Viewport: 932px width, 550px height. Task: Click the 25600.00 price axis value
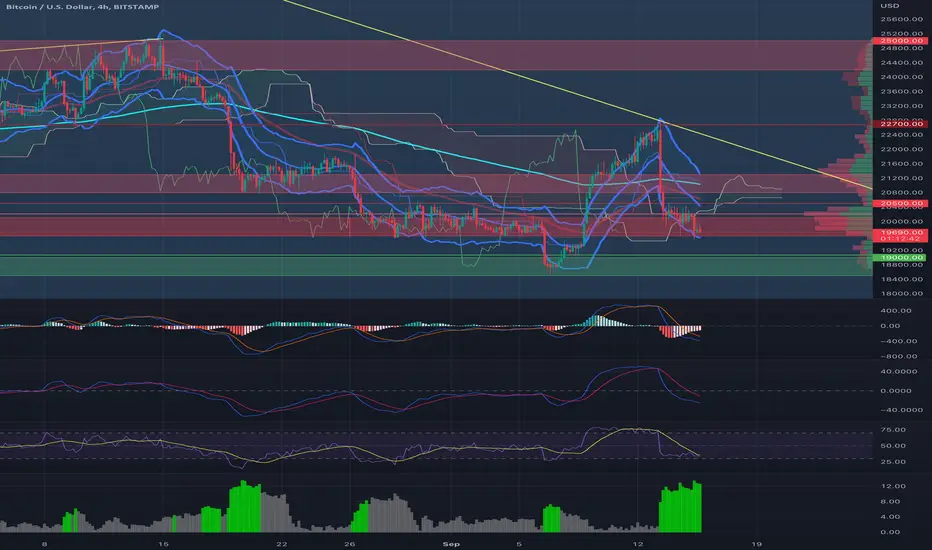(x=902, y=19)
